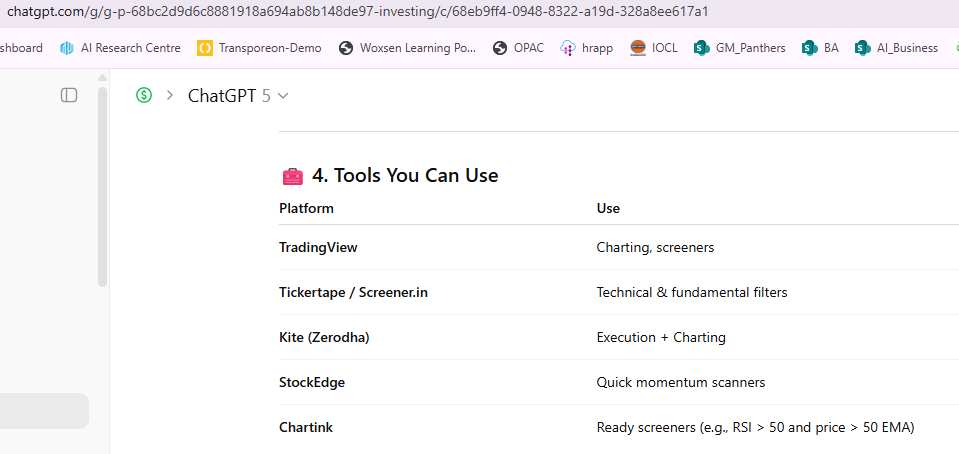Screen dimensions: 959x454
Task: Click the SharePoint icon beside BA
Action: [x=810, y=48]
